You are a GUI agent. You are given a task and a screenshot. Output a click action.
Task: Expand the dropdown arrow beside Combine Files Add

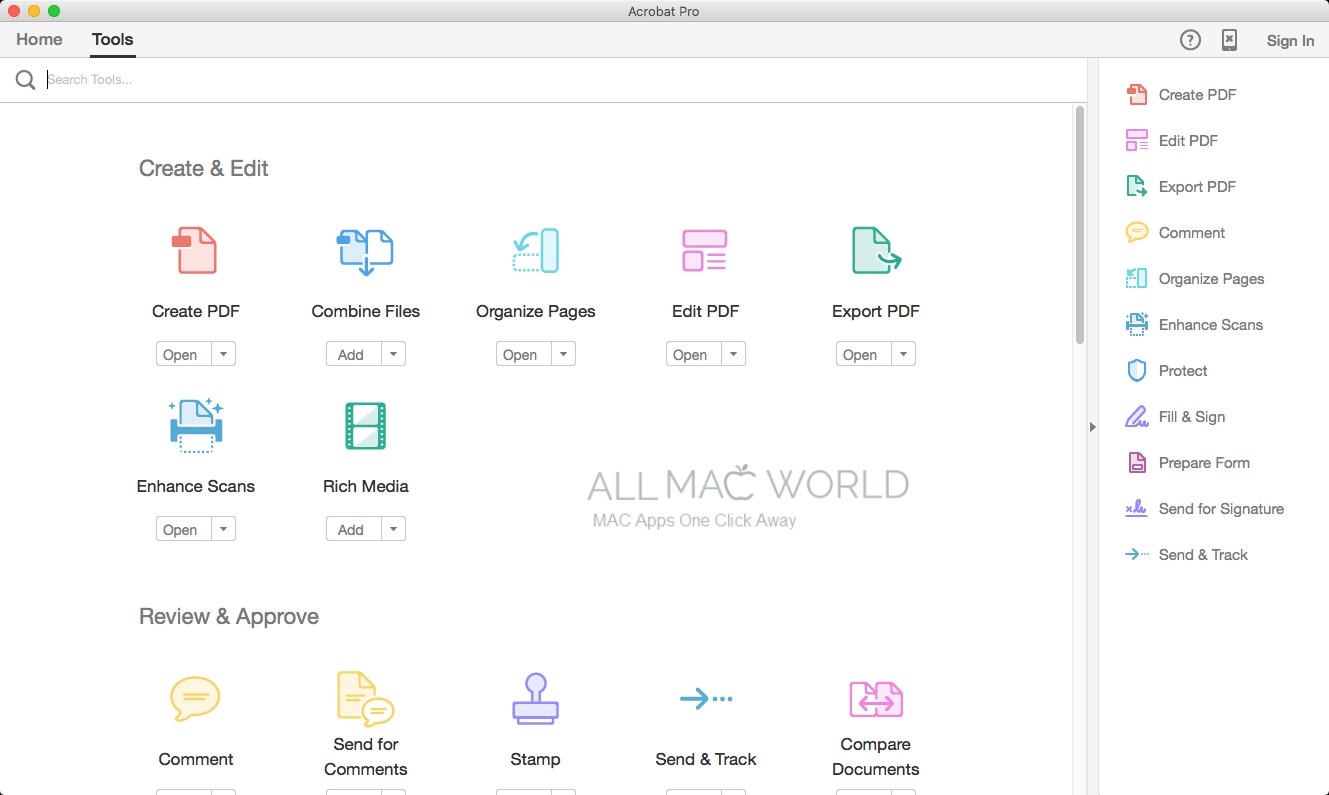tap(393, 355)
